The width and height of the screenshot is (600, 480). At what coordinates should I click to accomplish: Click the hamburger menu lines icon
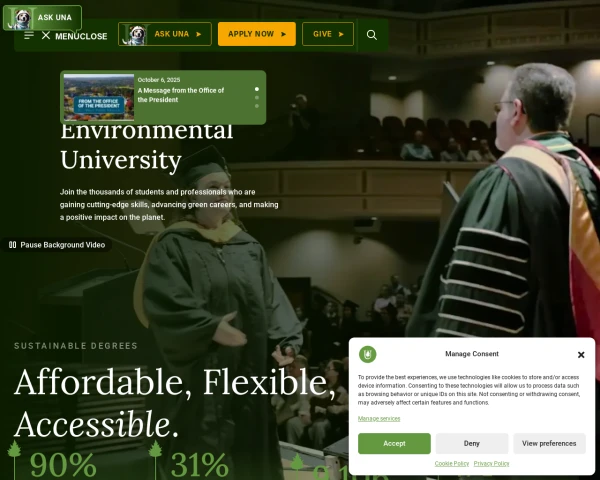click(29, 35)
